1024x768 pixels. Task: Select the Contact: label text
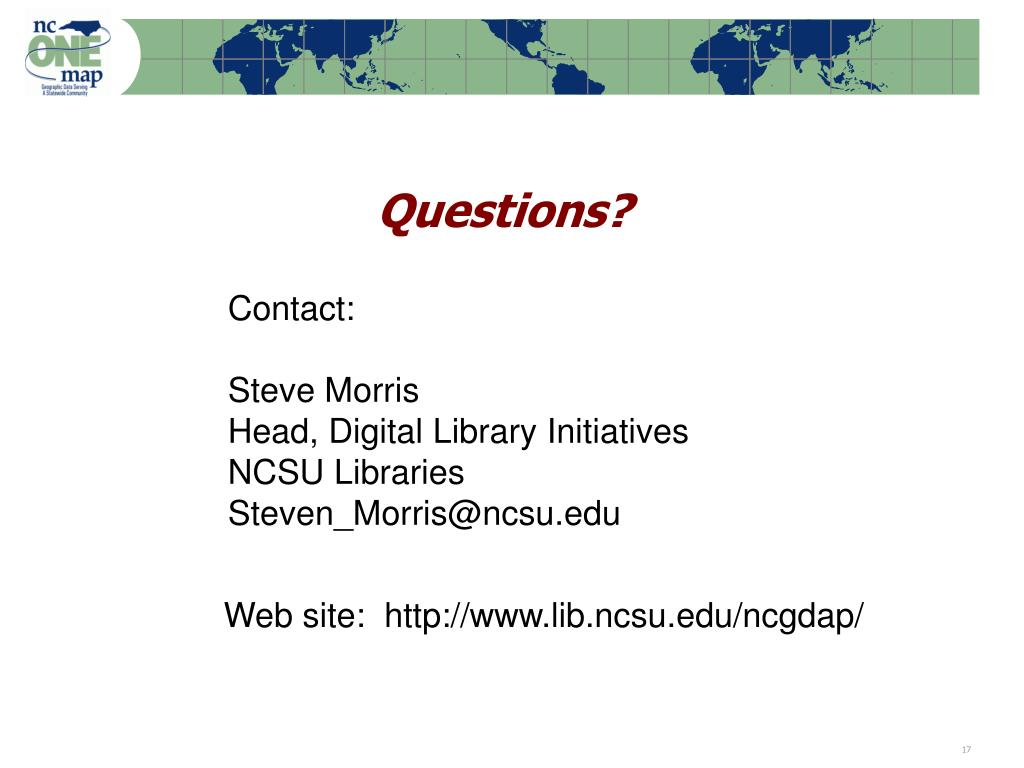(x=291, y=308)
